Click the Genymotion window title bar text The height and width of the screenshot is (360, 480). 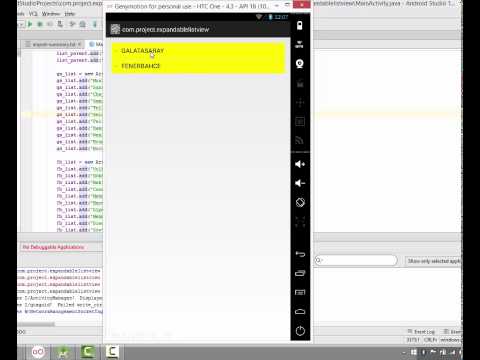pyautogui.click(x=192, y=6)
